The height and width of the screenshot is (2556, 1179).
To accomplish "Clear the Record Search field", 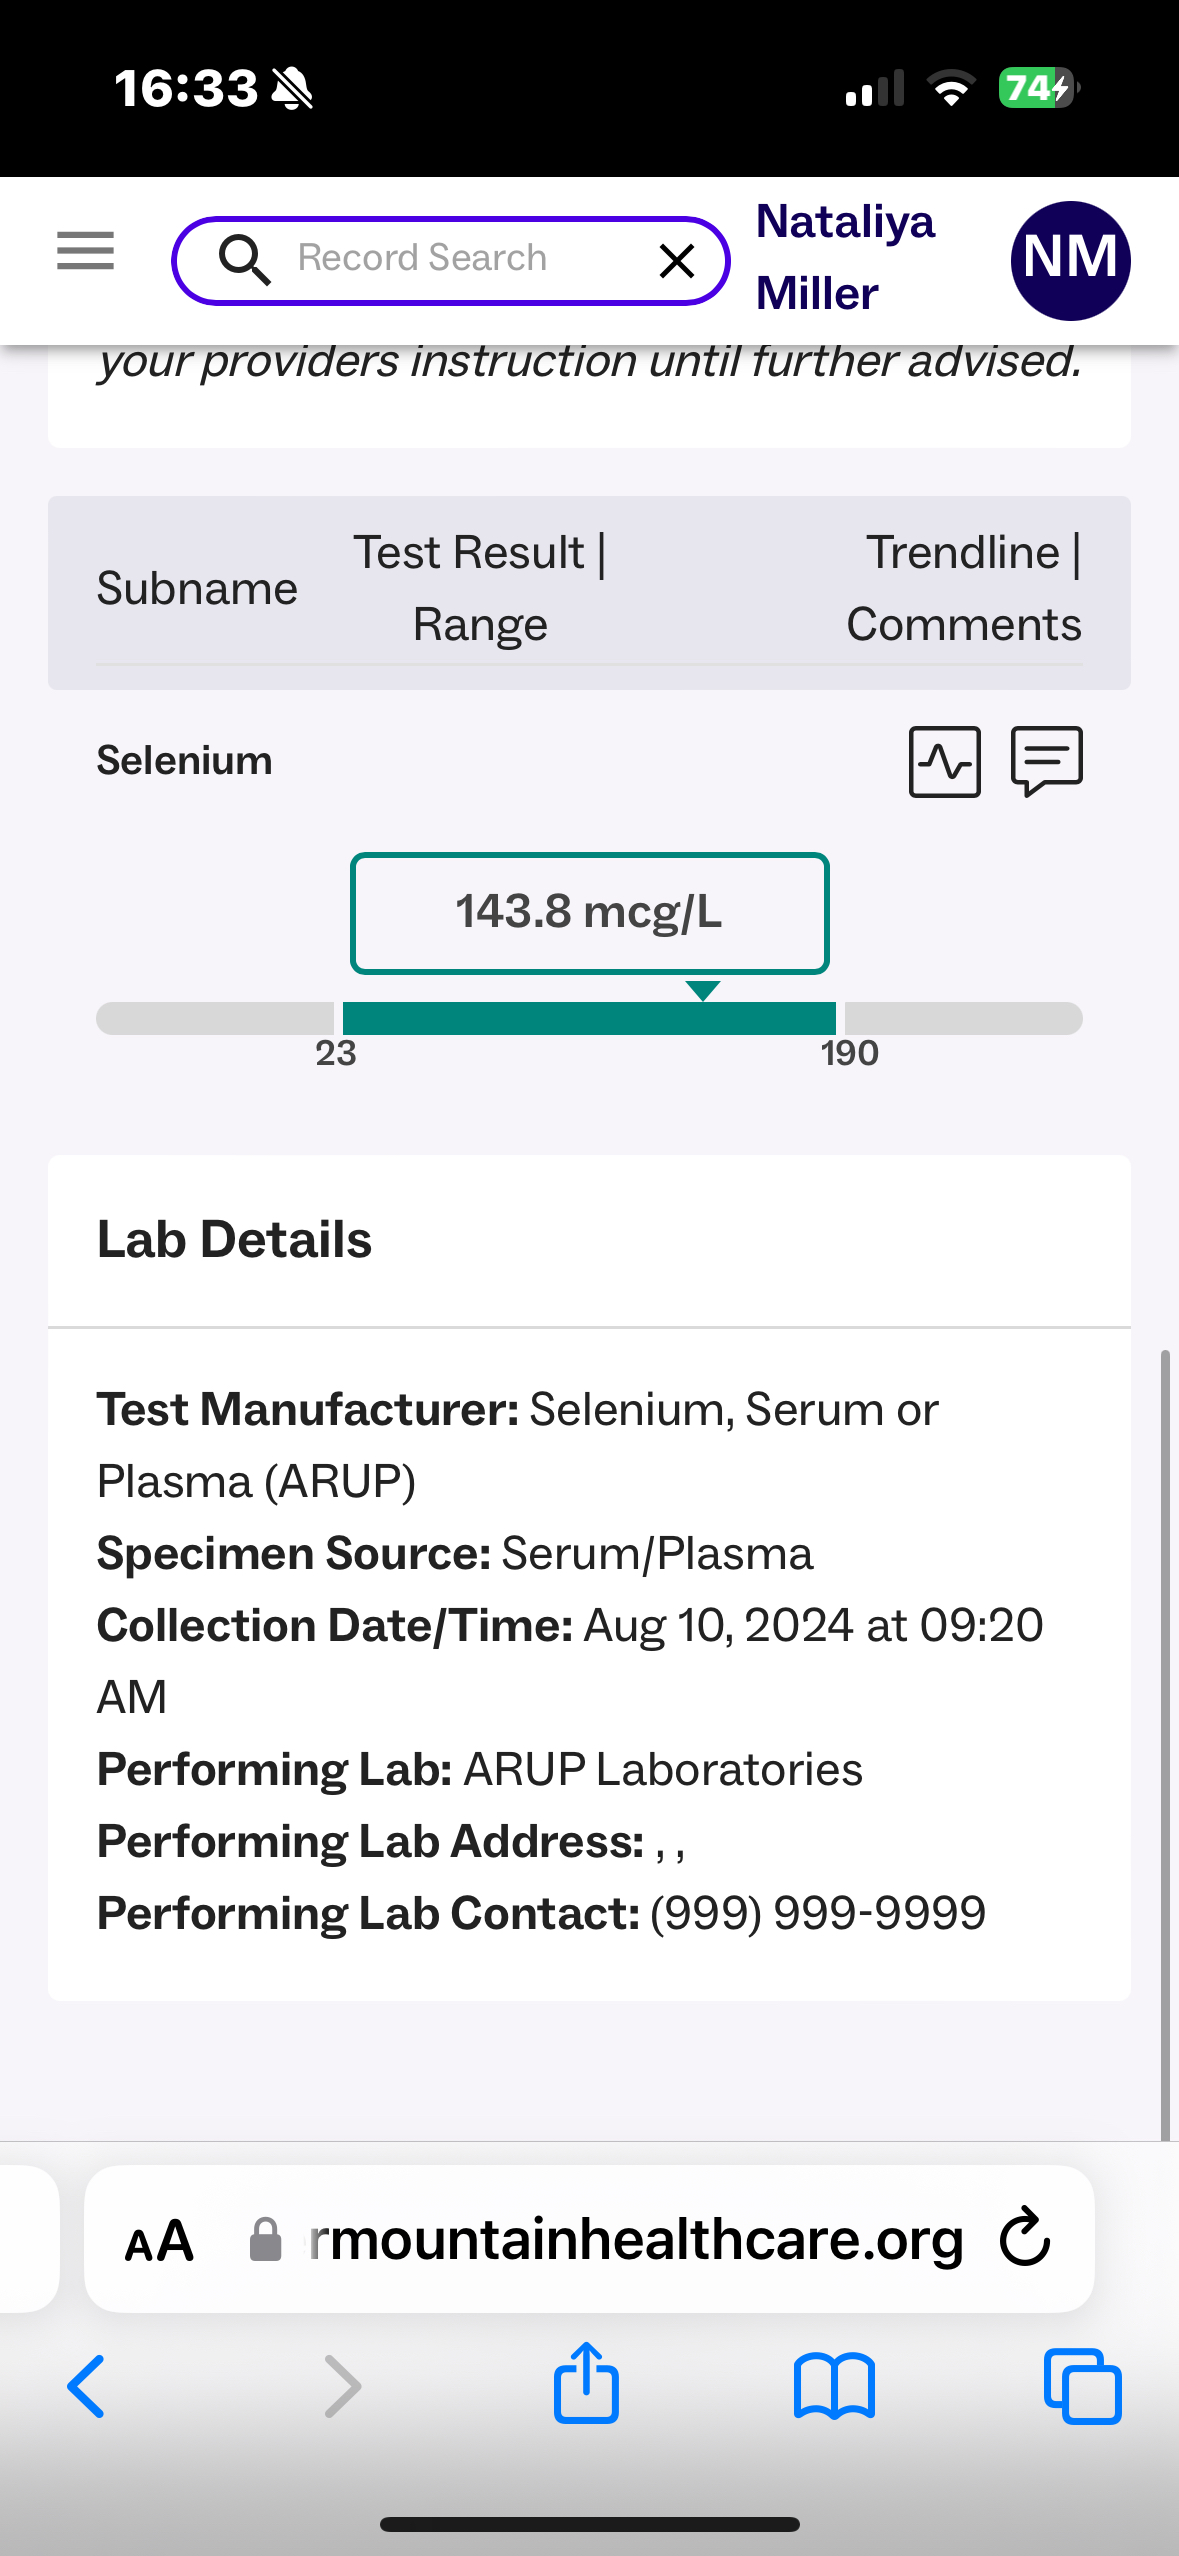I will point(677,261).
